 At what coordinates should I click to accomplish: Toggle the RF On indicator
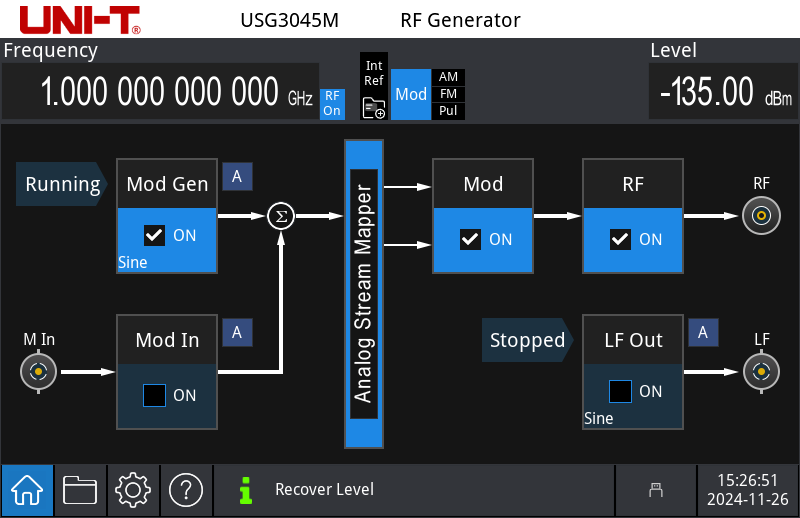[332, 104]
